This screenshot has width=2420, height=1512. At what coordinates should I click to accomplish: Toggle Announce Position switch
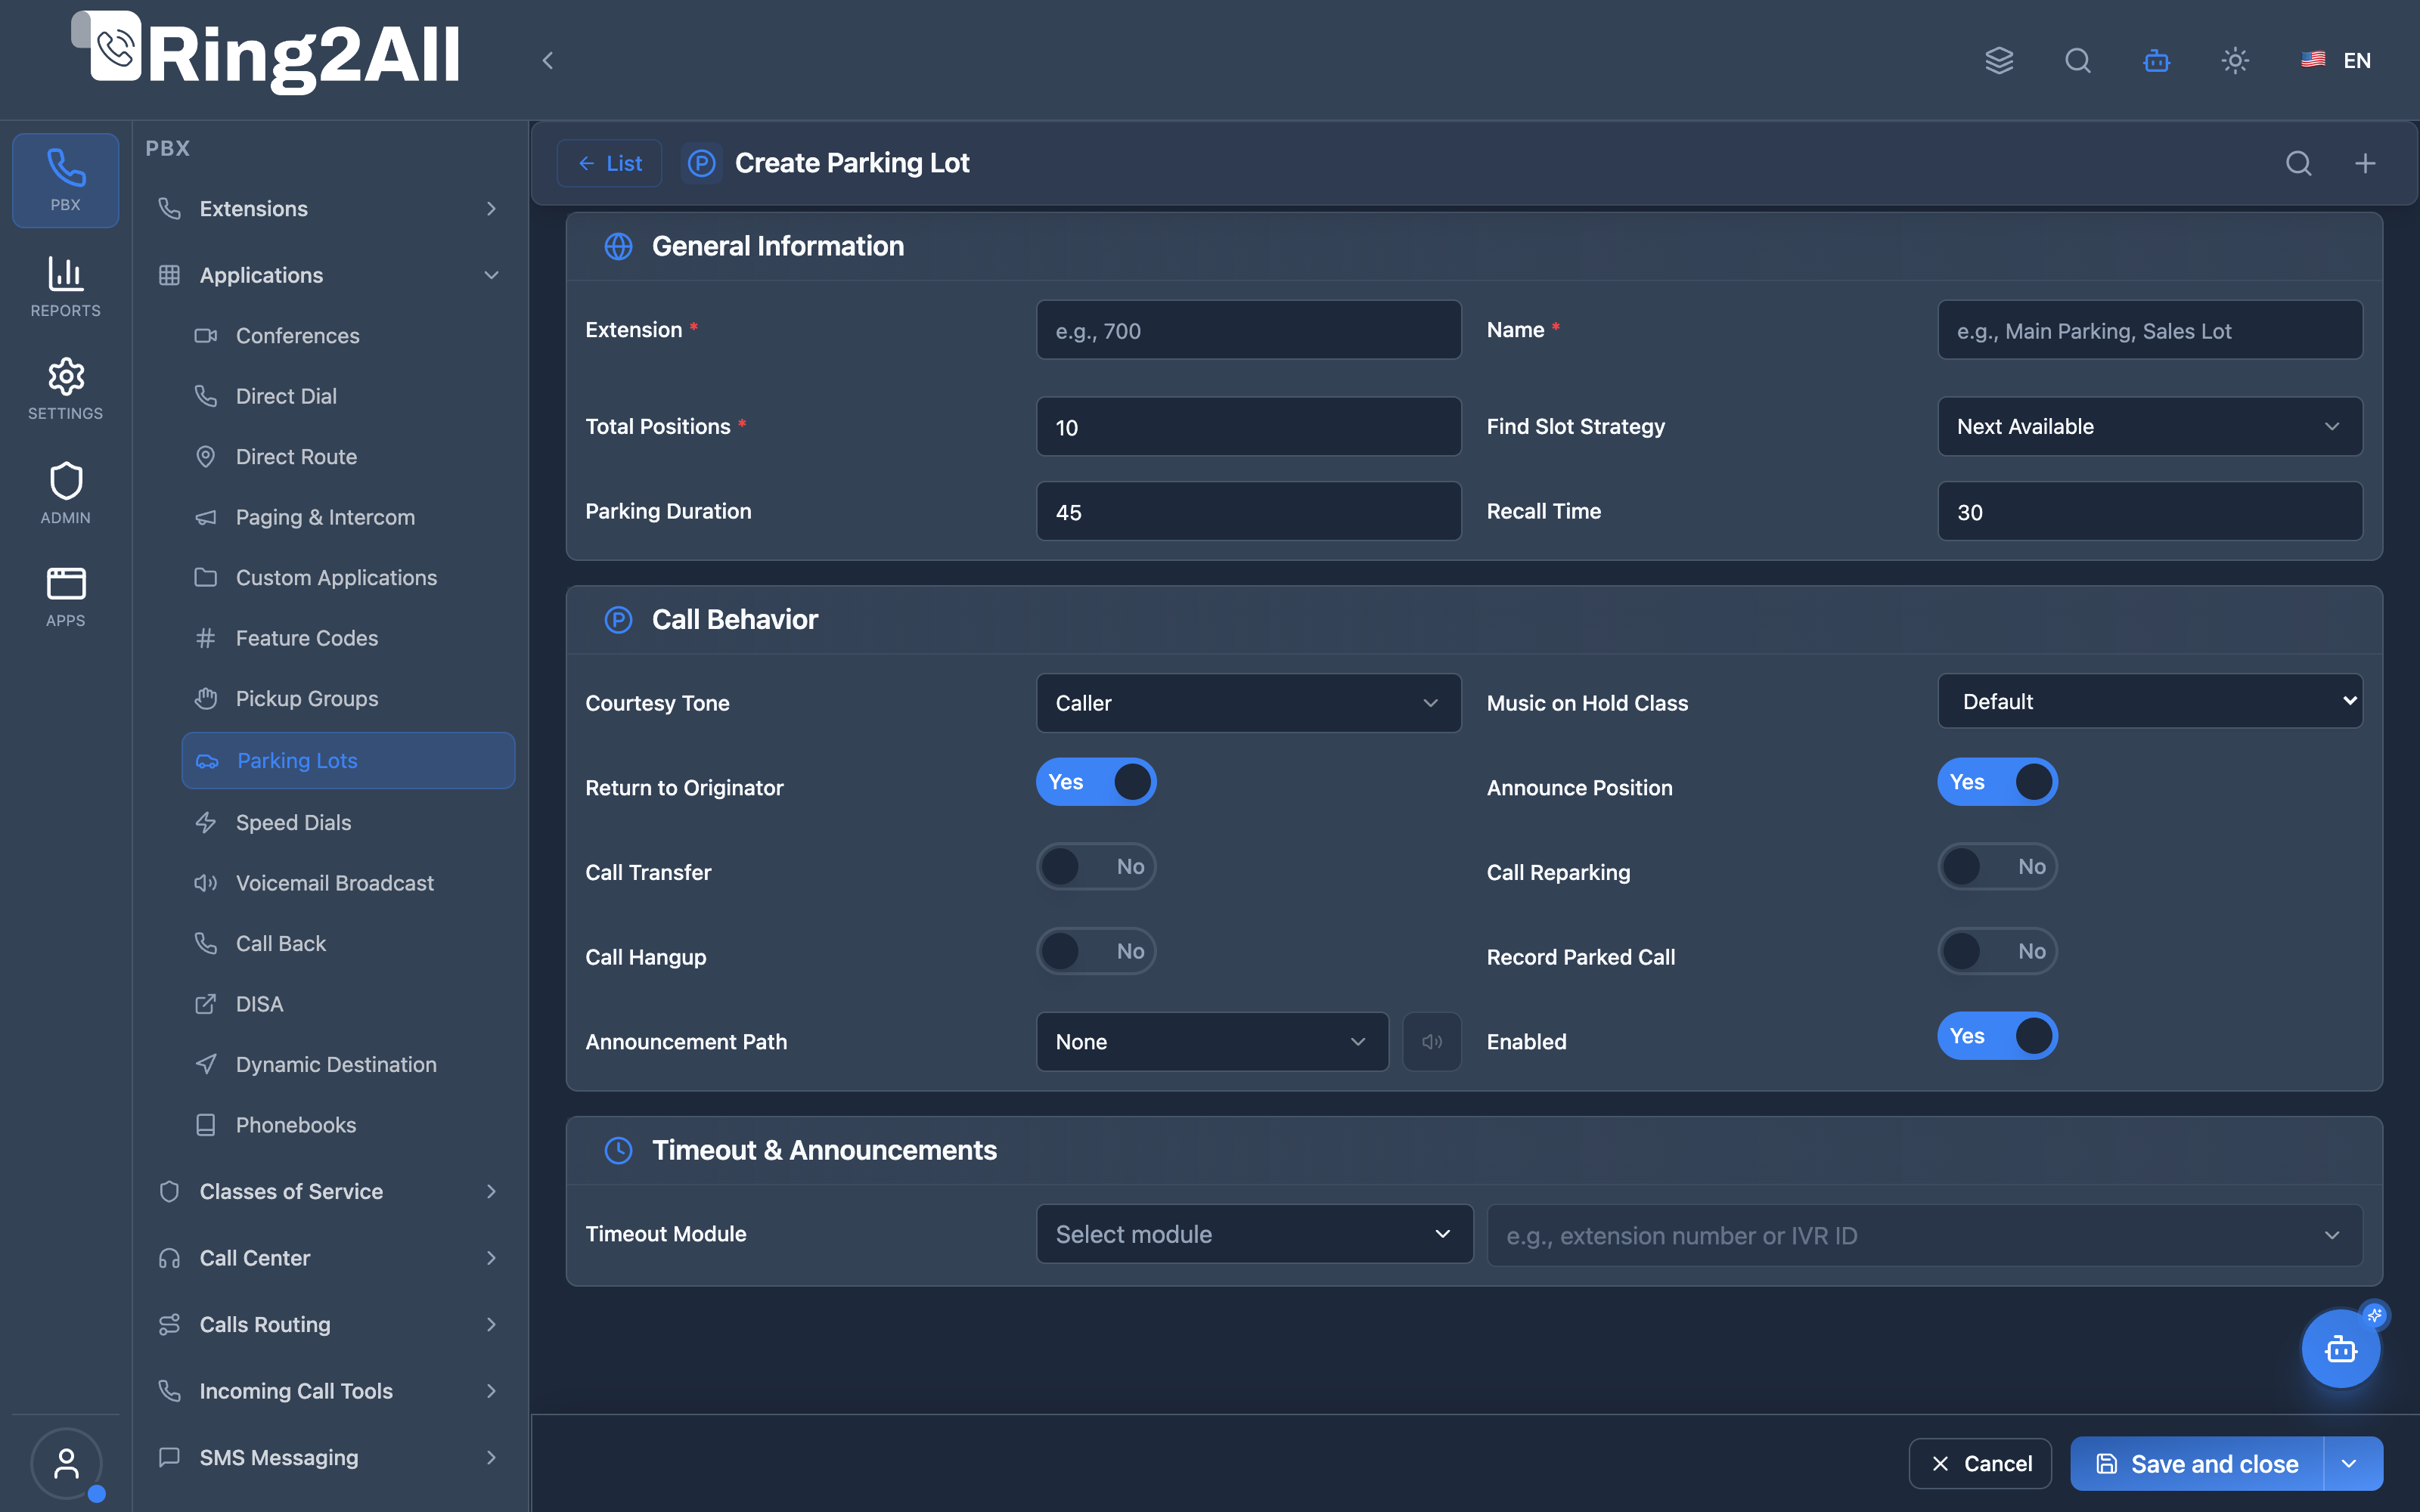click(1997, 782)
